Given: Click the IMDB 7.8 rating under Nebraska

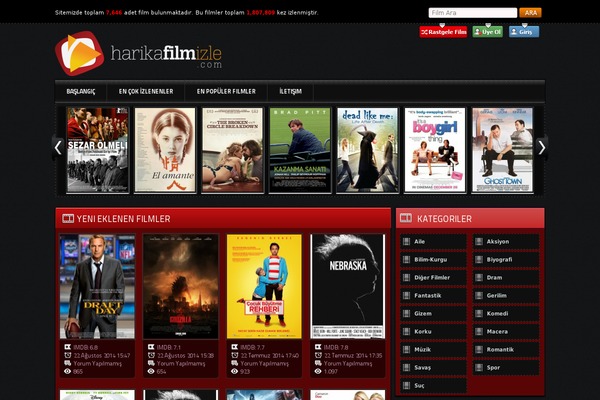Looking at the screenshot, I should (336, 347).
